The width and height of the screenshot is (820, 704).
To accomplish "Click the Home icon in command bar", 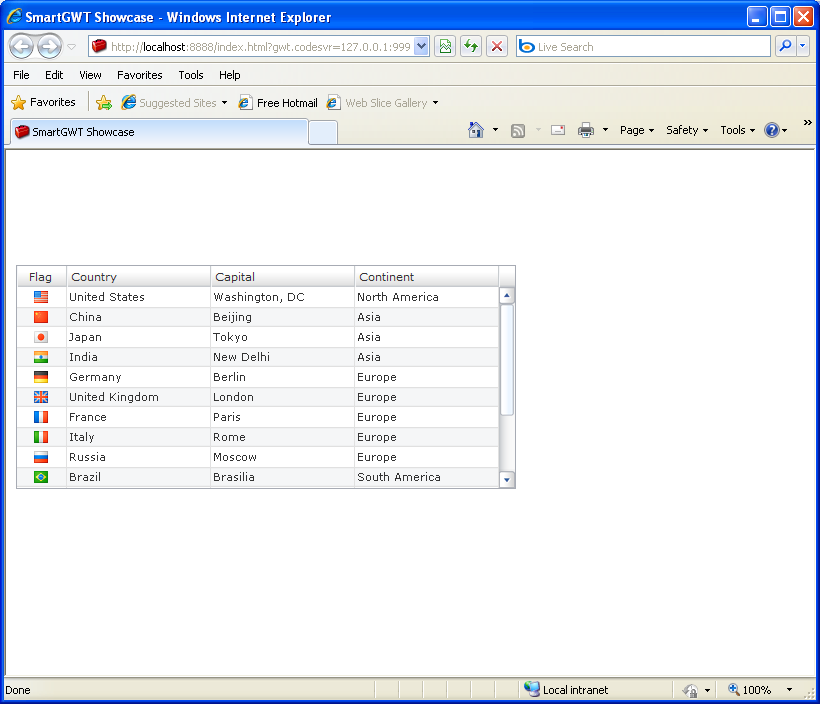I will (x=475, y=130).
